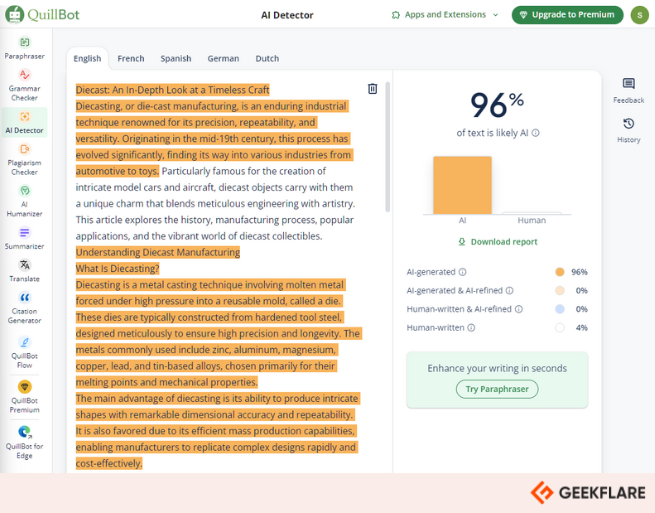The image size is (655, 513).
Task: Click the 96% AI score value
Action: (497, 104)
